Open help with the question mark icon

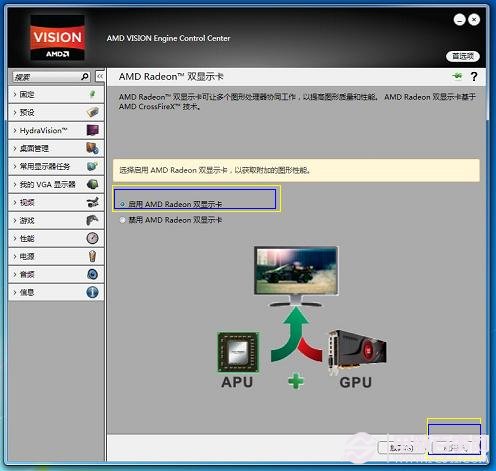point(474,77)
